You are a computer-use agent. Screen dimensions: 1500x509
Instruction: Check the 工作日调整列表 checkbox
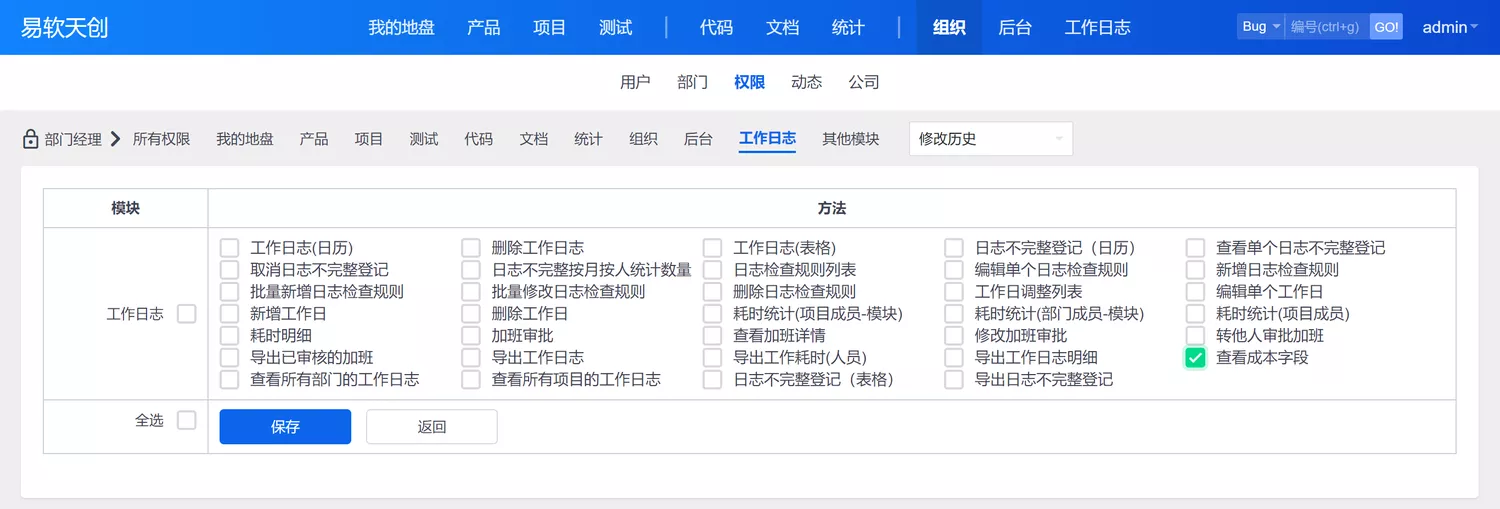pyautogui.click(x=954, y=292)
